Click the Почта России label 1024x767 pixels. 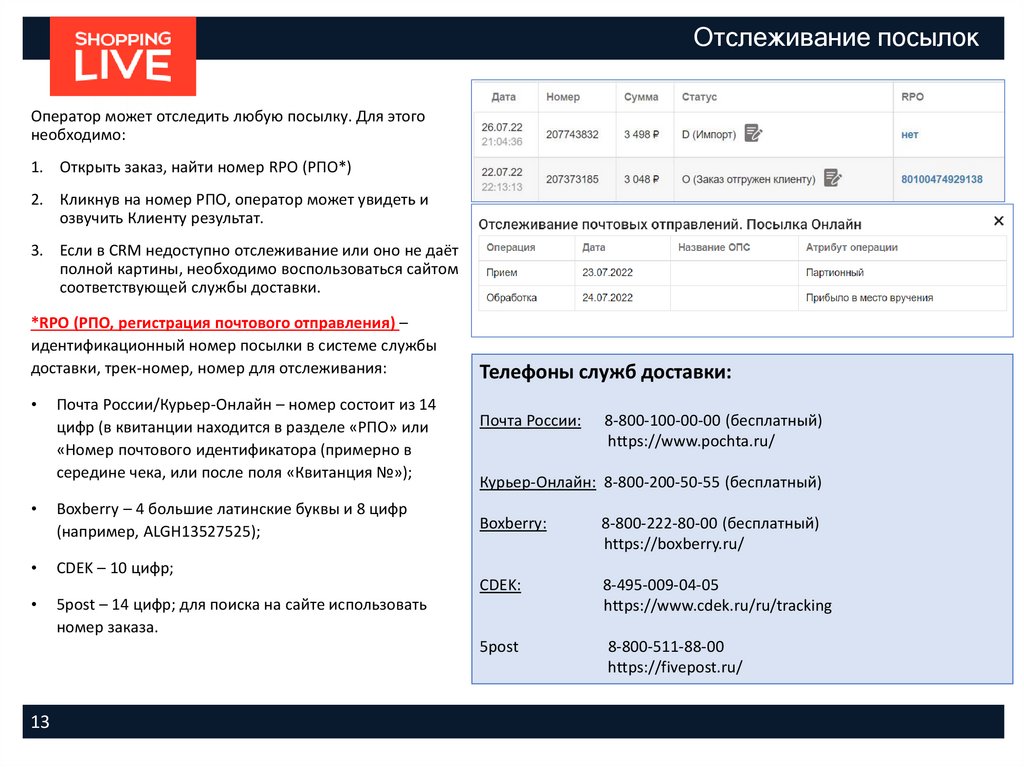[x=530, y=421]
